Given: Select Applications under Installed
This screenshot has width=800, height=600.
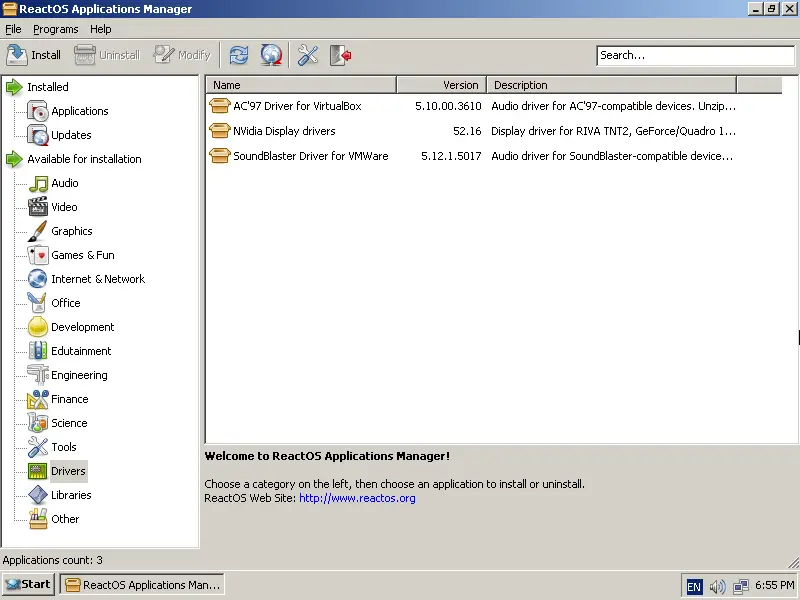Looking at the screenshot, I should pyautogui.click(x=80, y=111).
